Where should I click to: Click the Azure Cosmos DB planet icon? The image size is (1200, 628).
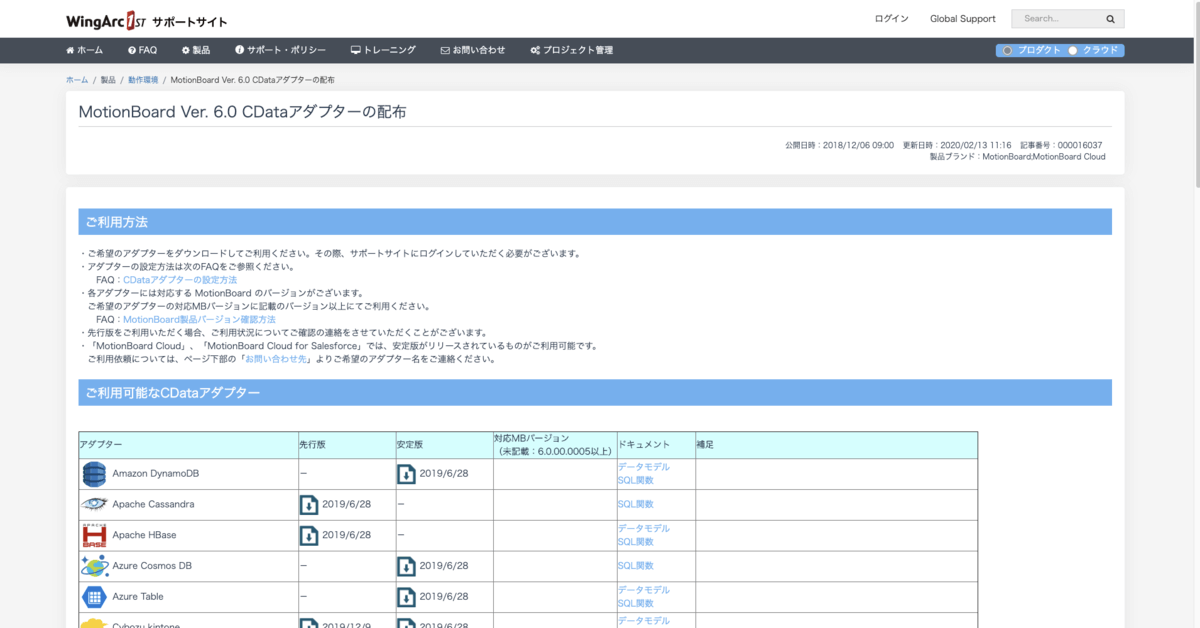click(94, 566)
